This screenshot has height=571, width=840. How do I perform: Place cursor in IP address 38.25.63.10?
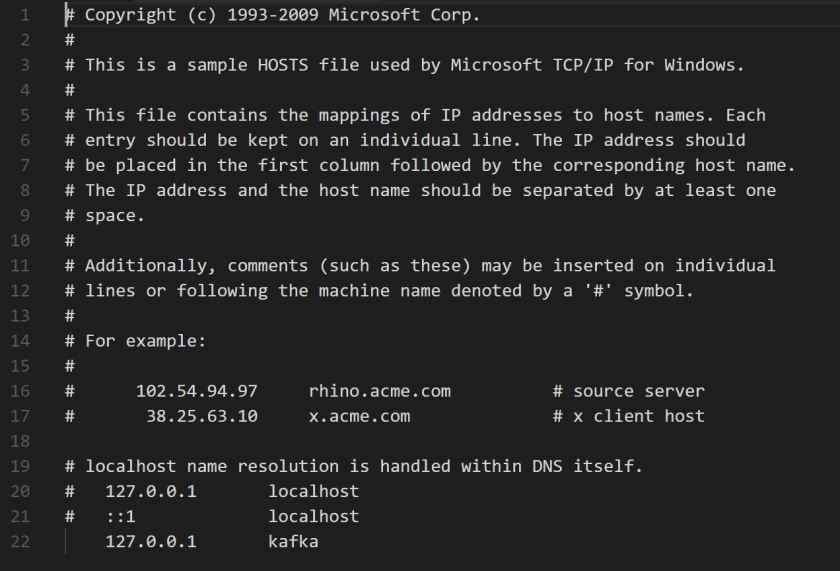click(202, 416)
